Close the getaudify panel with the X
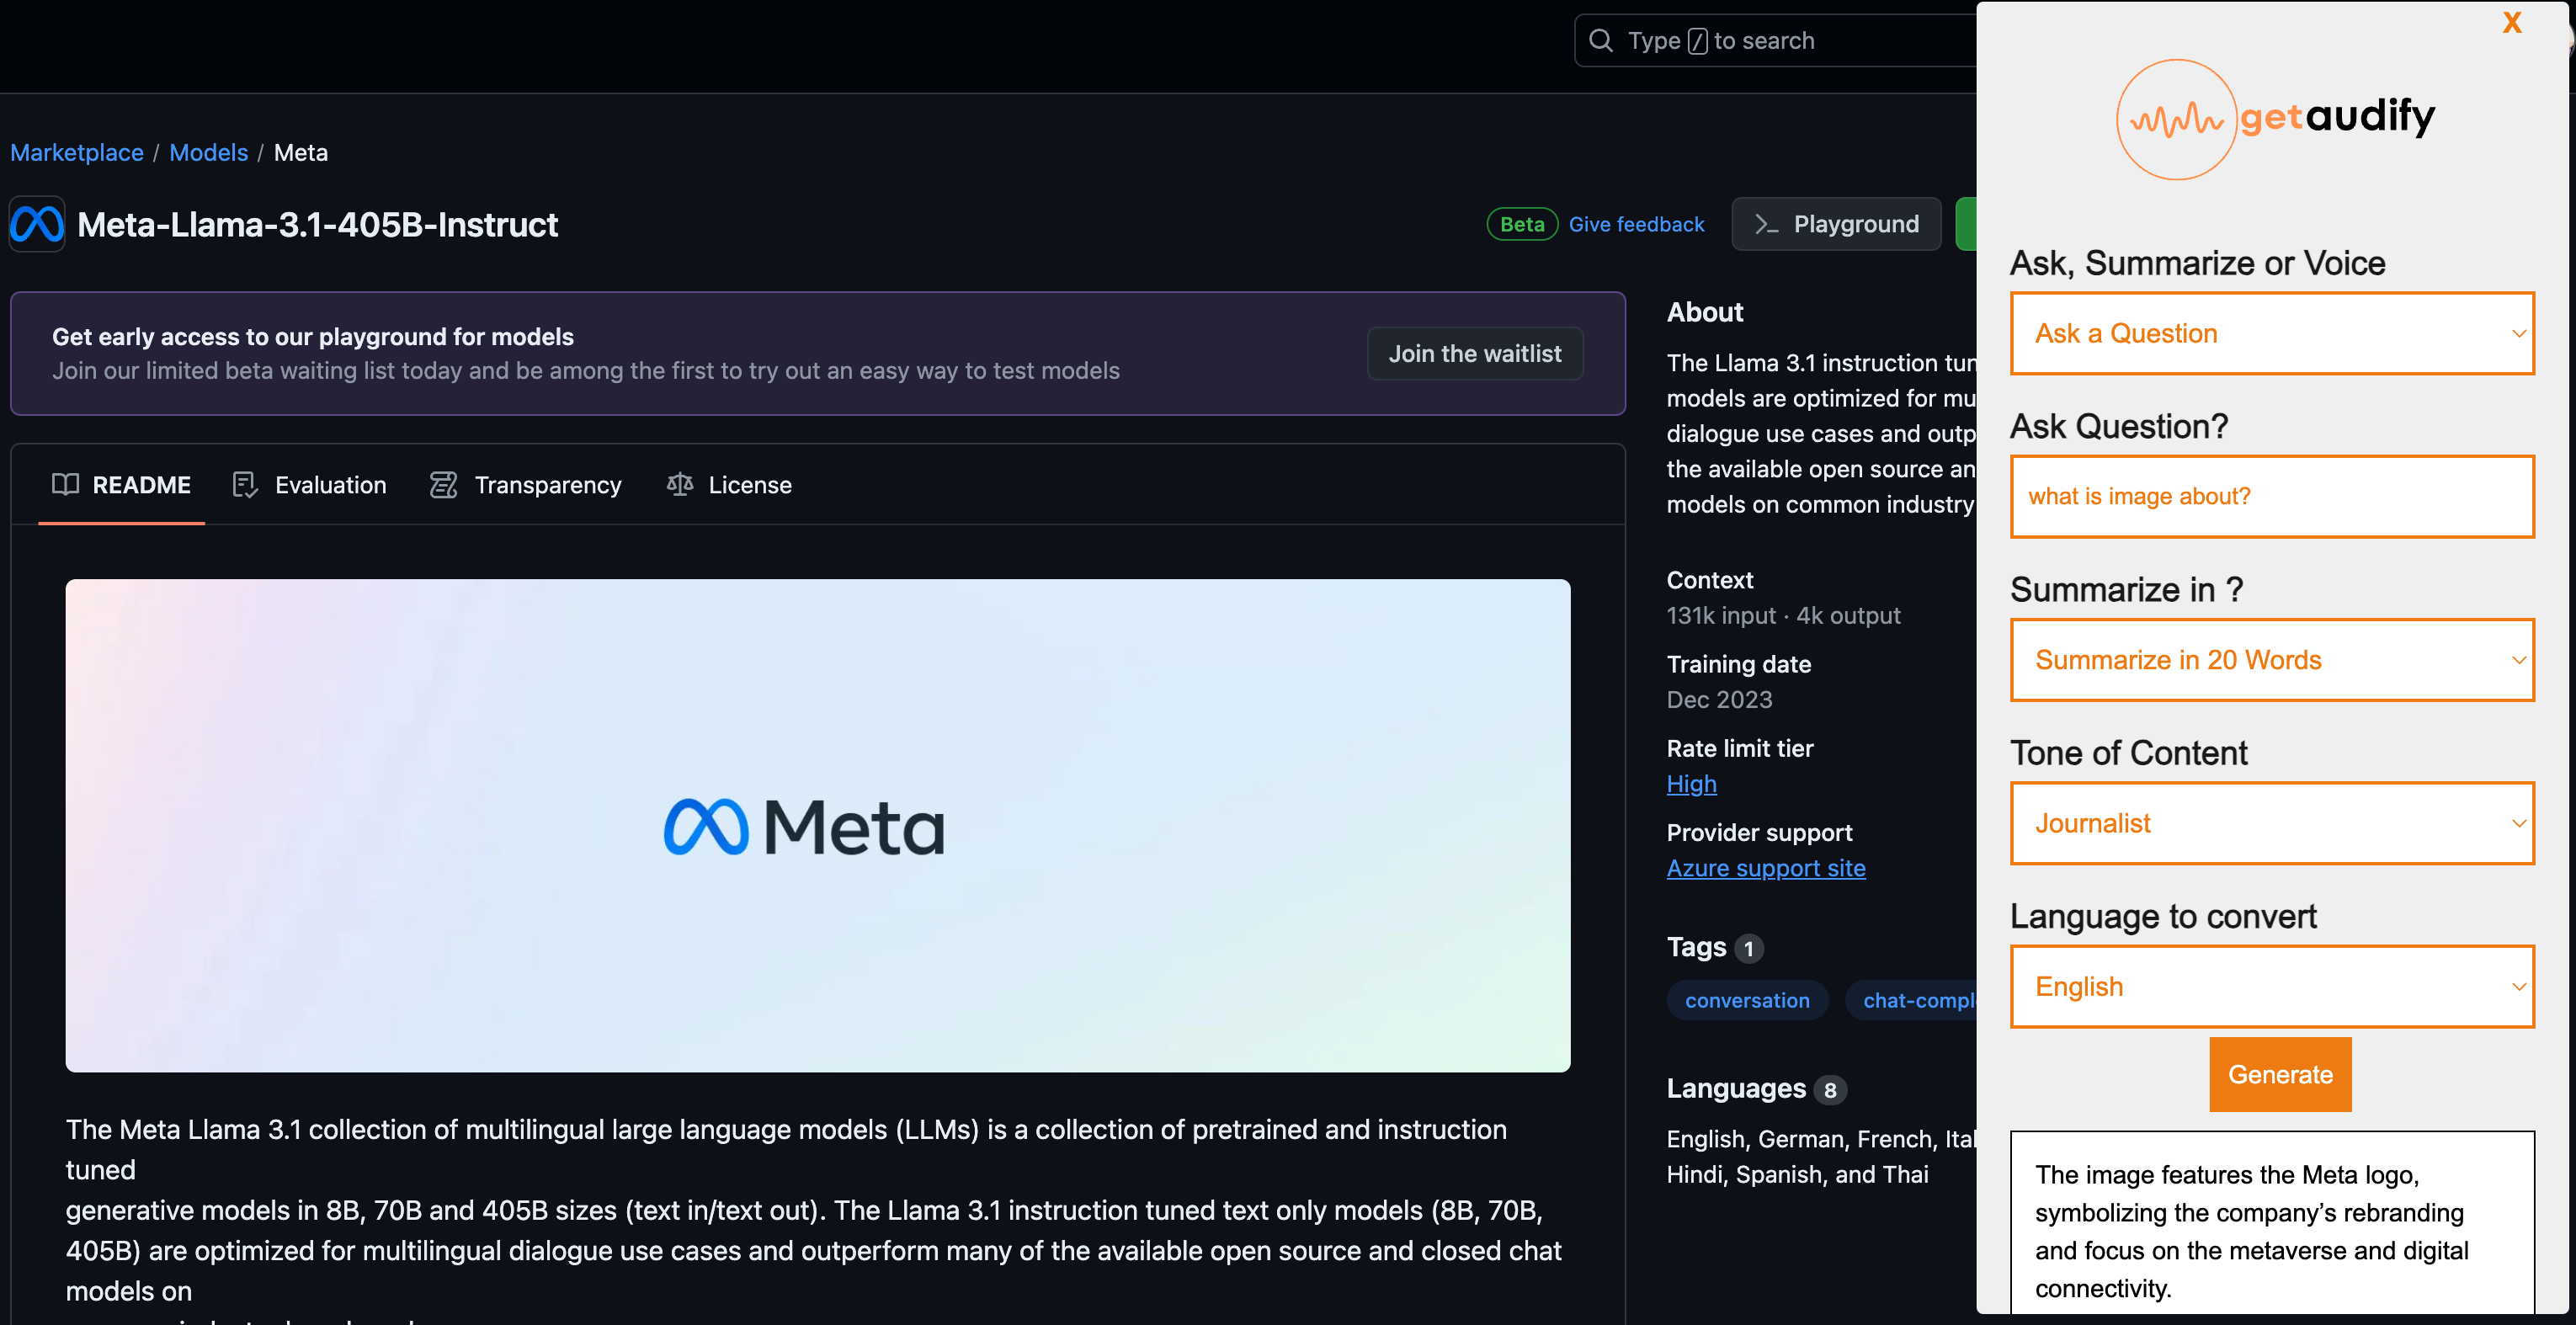Screen dimensions: 2576x1325 click(x=2512, y=23)
